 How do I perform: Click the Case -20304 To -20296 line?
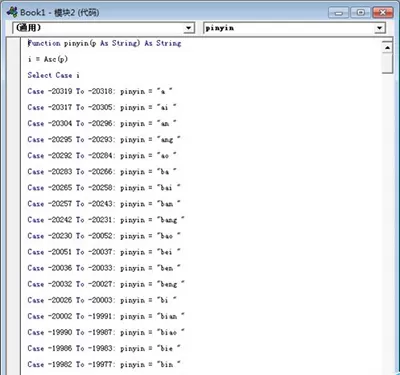click(102, 123)
